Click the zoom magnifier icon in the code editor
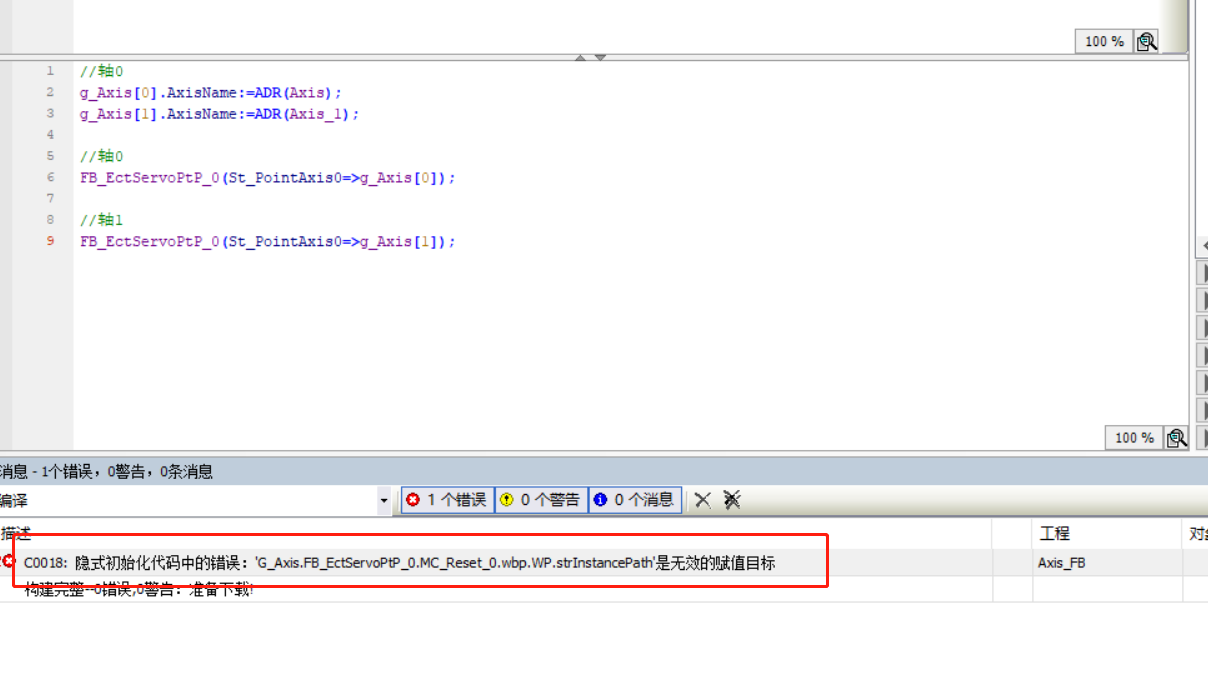The image size is (1208, 678). pos(1177,438)
